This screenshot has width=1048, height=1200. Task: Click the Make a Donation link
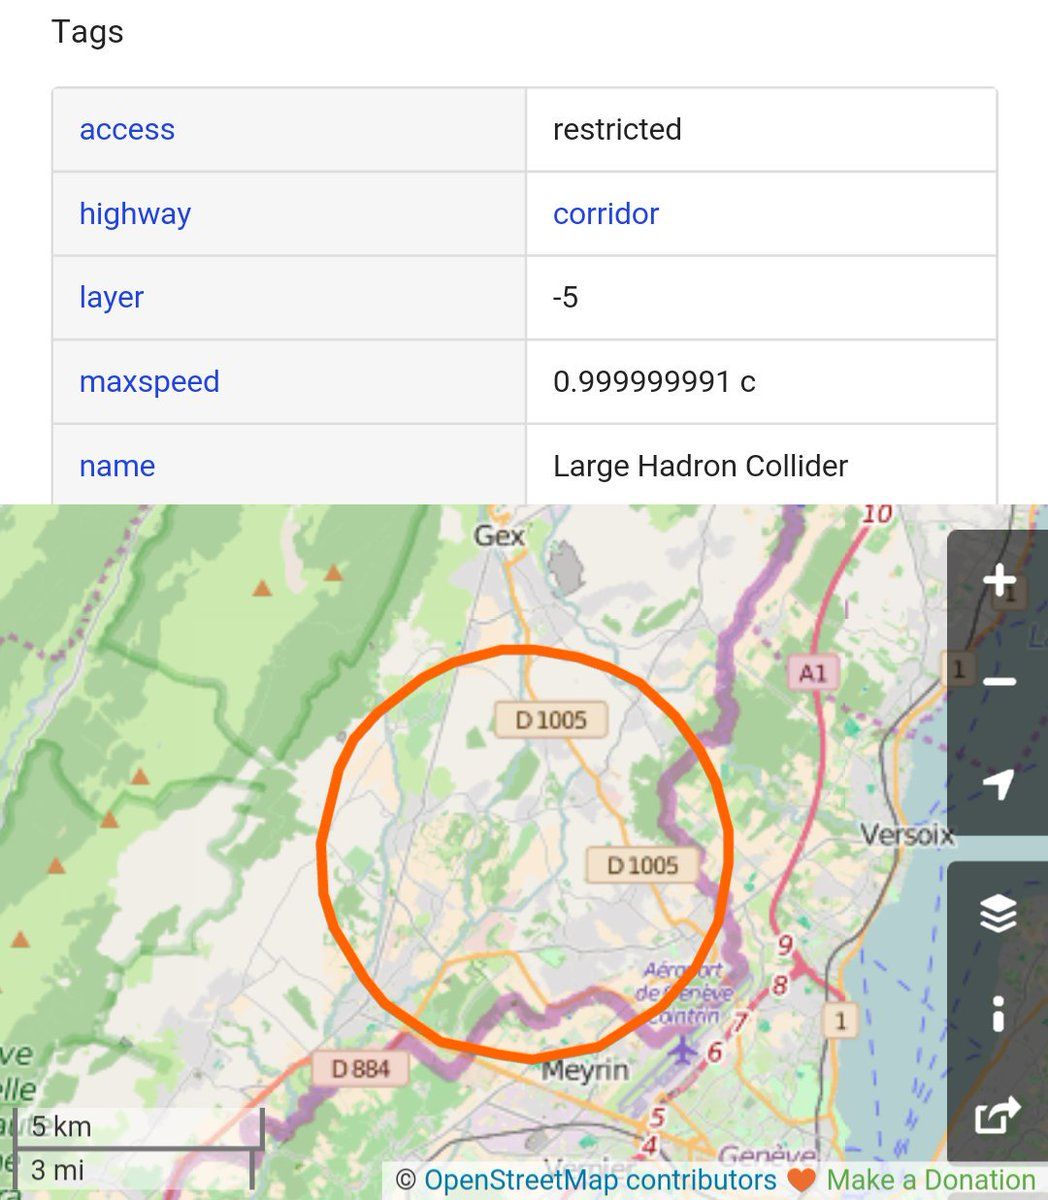[930, 1180]
